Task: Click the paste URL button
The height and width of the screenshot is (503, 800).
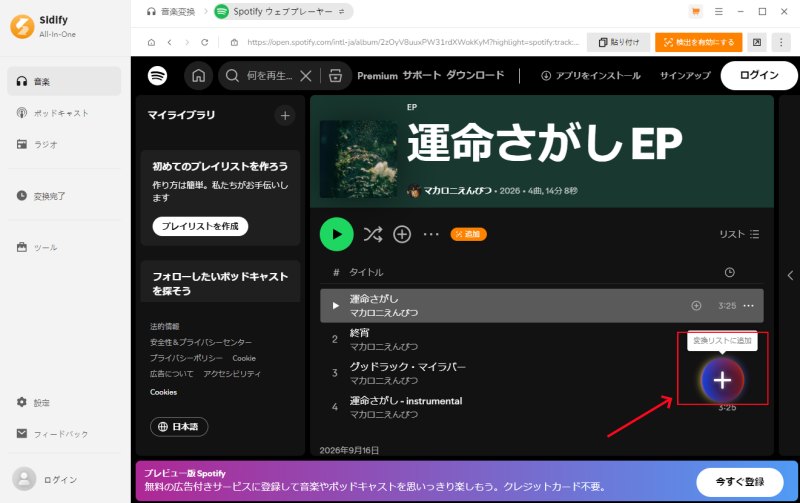Action: click(x=618, y=42)
